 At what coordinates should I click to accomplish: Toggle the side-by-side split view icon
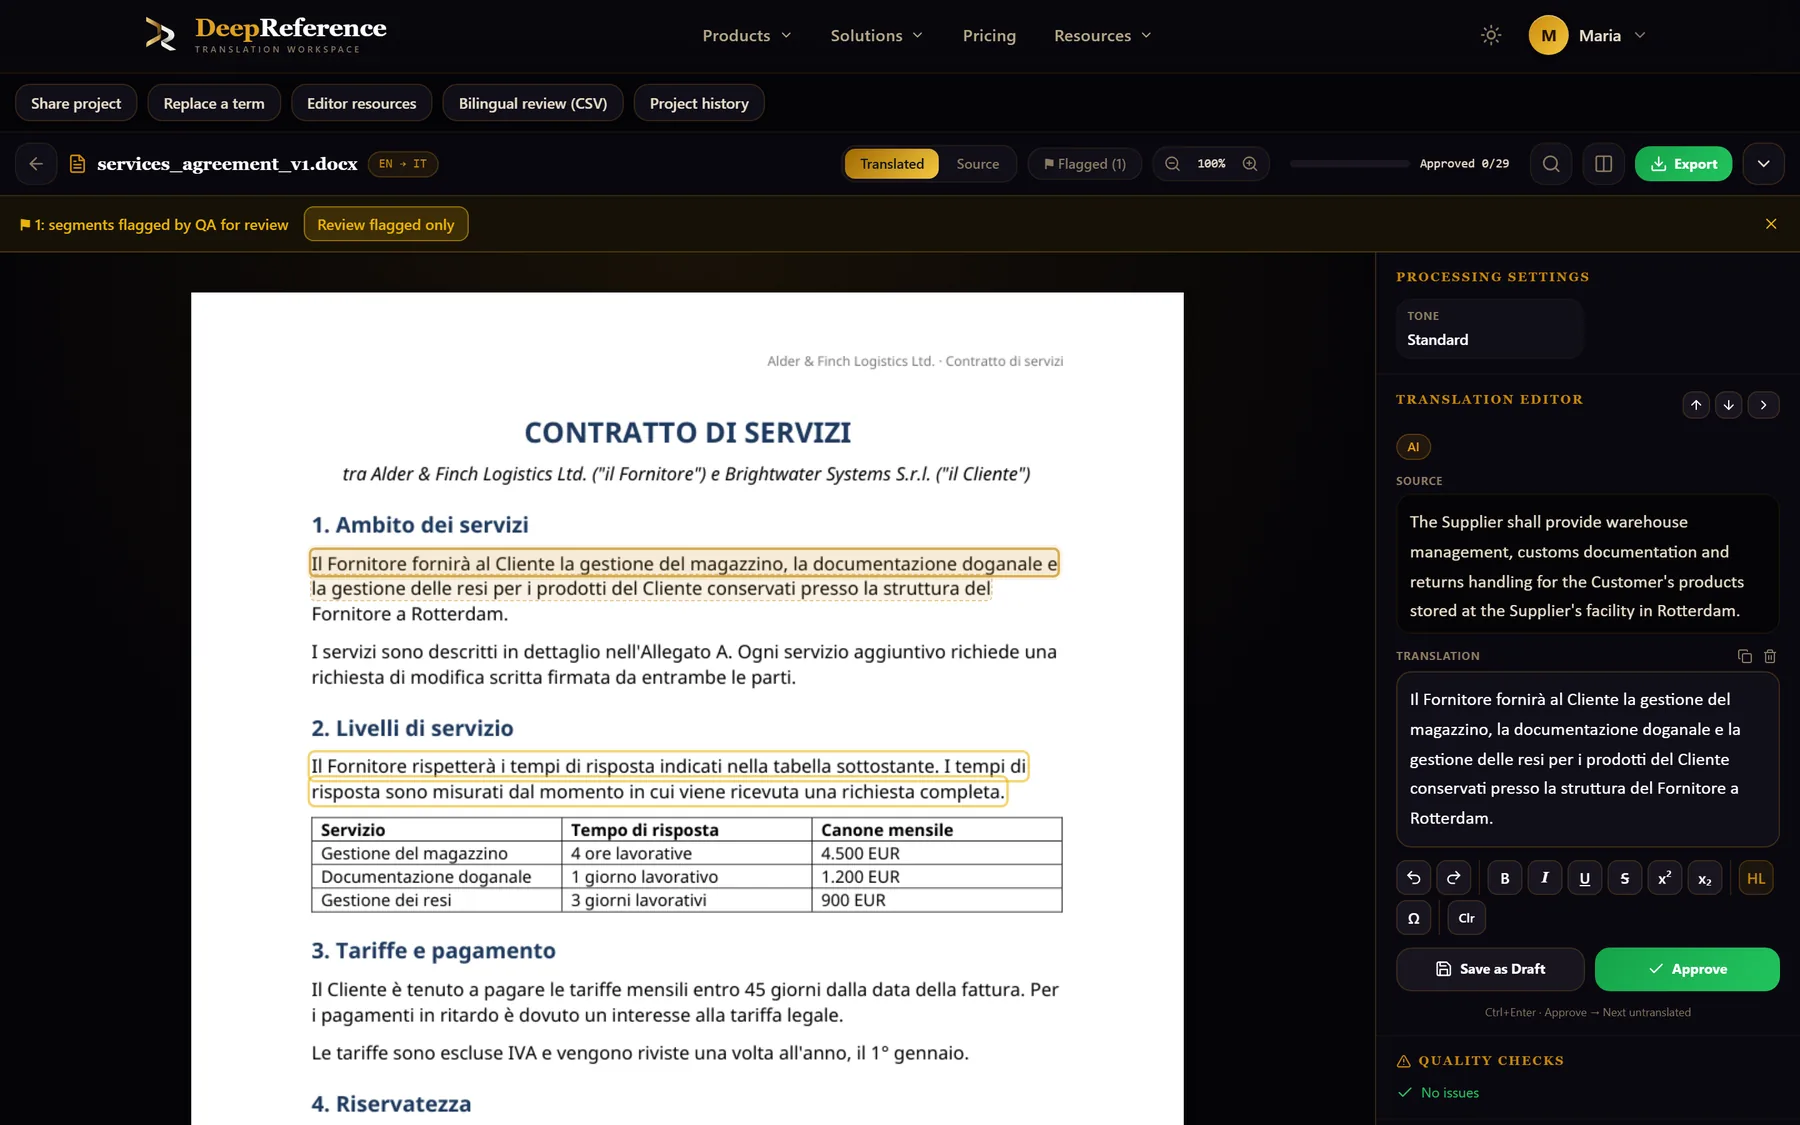point(1603,164)
